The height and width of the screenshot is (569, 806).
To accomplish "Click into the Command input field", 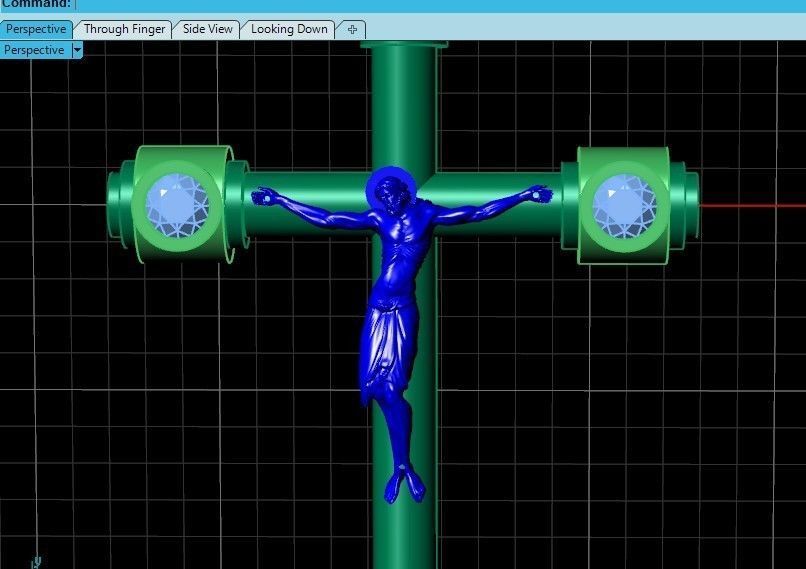I will (441, 4).
